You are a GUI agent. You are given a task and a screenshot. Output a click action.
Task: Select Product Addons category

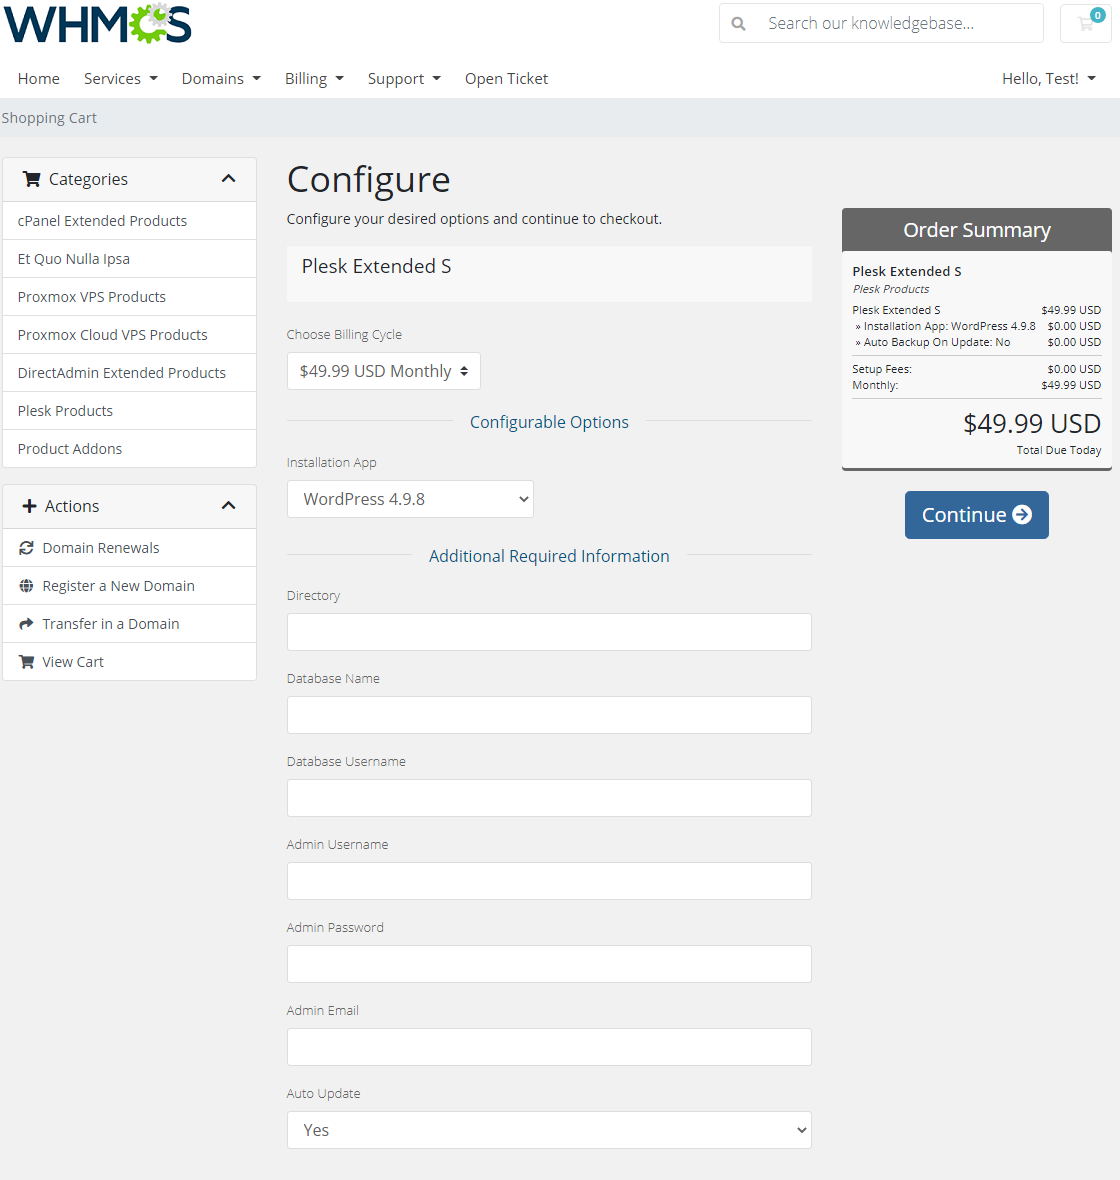129,449
